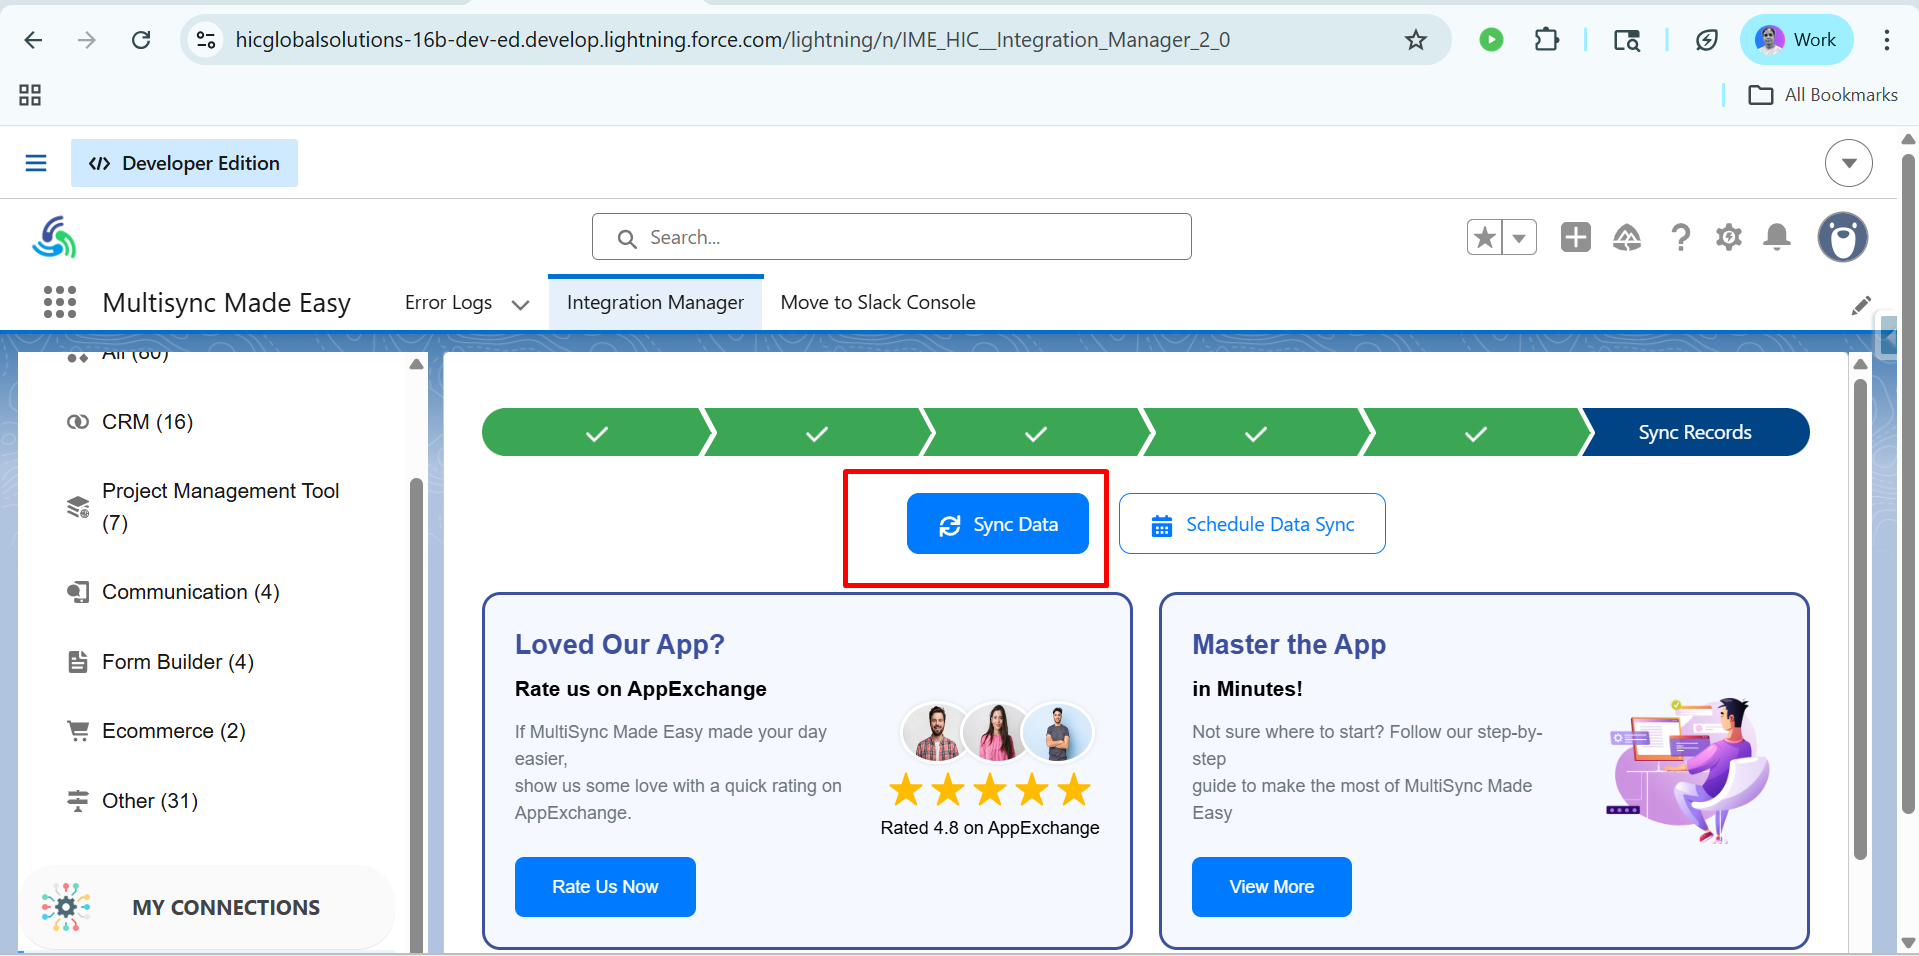Bookmark this page with the star icon
This screenshot has height=956, width=1919.
pos(1415,40)
